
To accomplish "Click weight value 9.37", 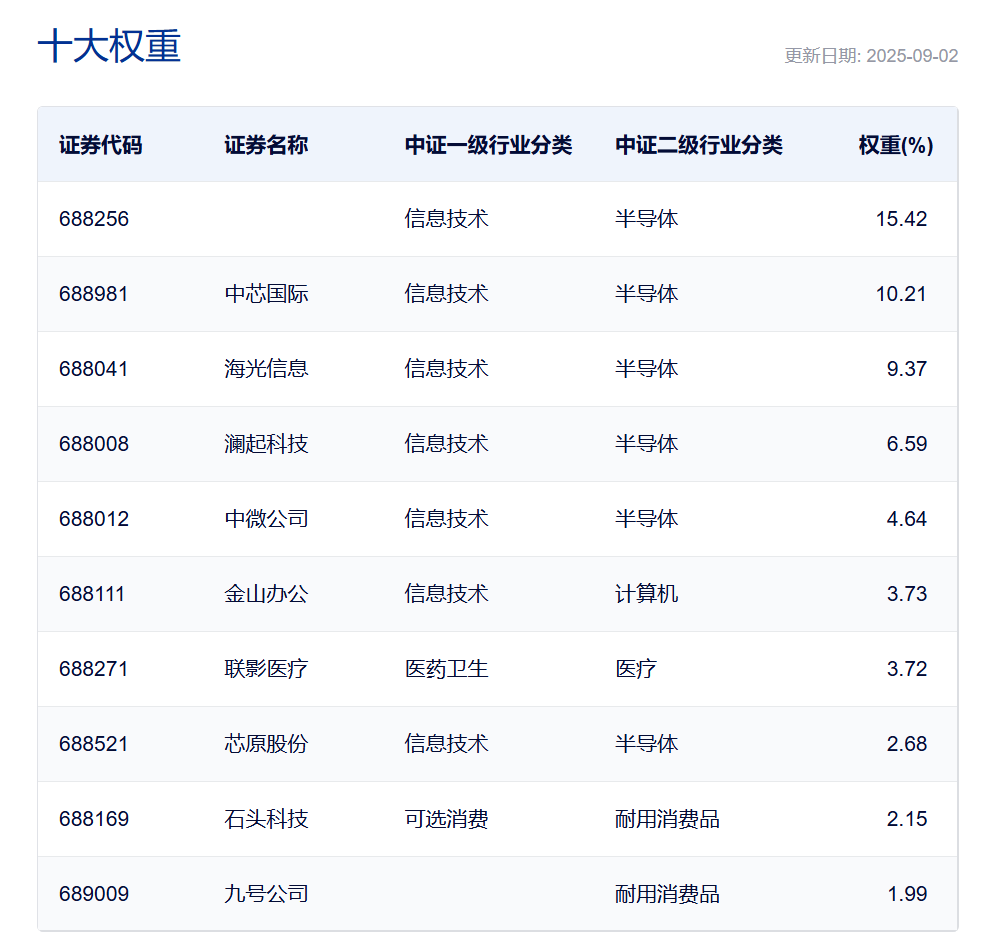I will pos(907,369).
